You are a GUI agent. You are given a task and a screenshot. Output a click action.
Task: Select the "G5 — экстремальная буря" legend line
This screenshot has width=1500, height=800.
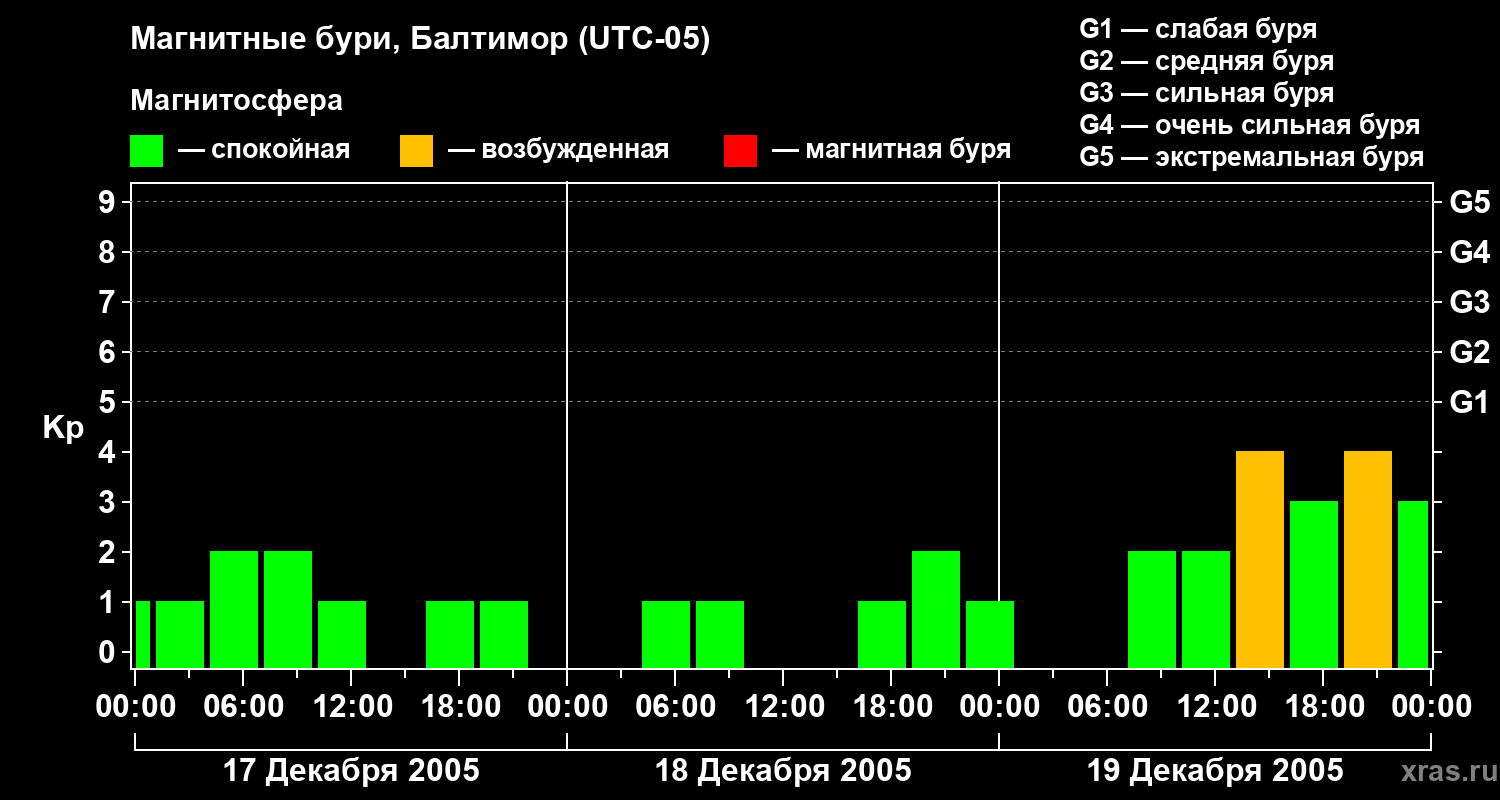point(1252,157)
